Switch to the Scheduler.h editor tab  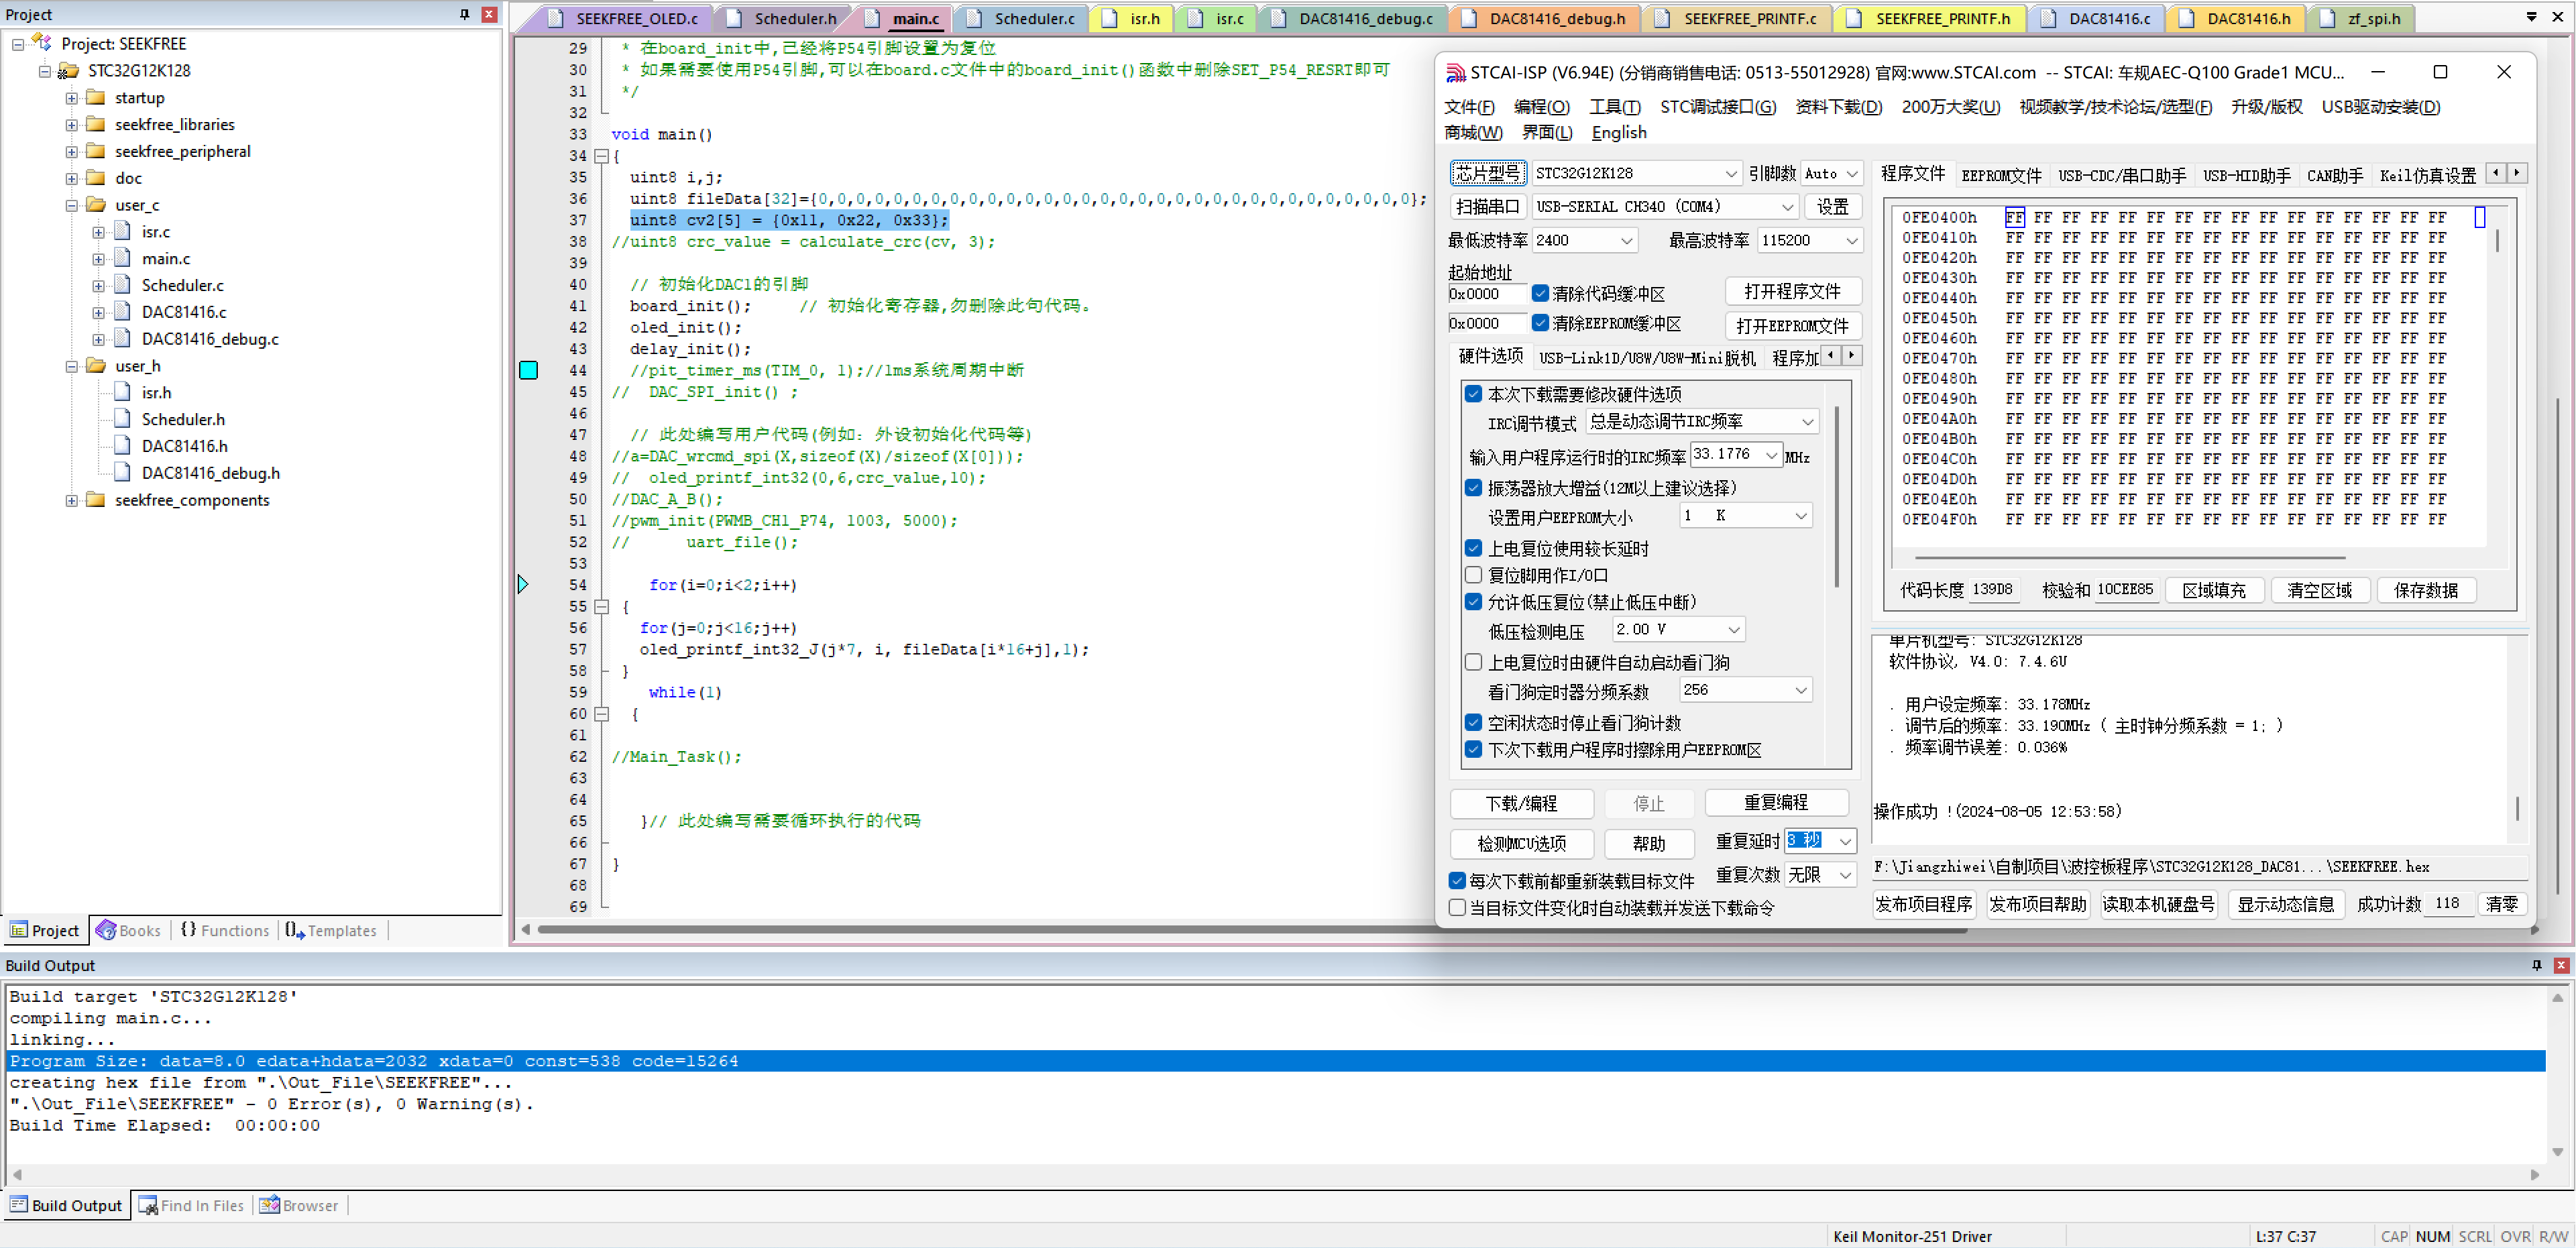pyautogui.click(x=795, y=18)
